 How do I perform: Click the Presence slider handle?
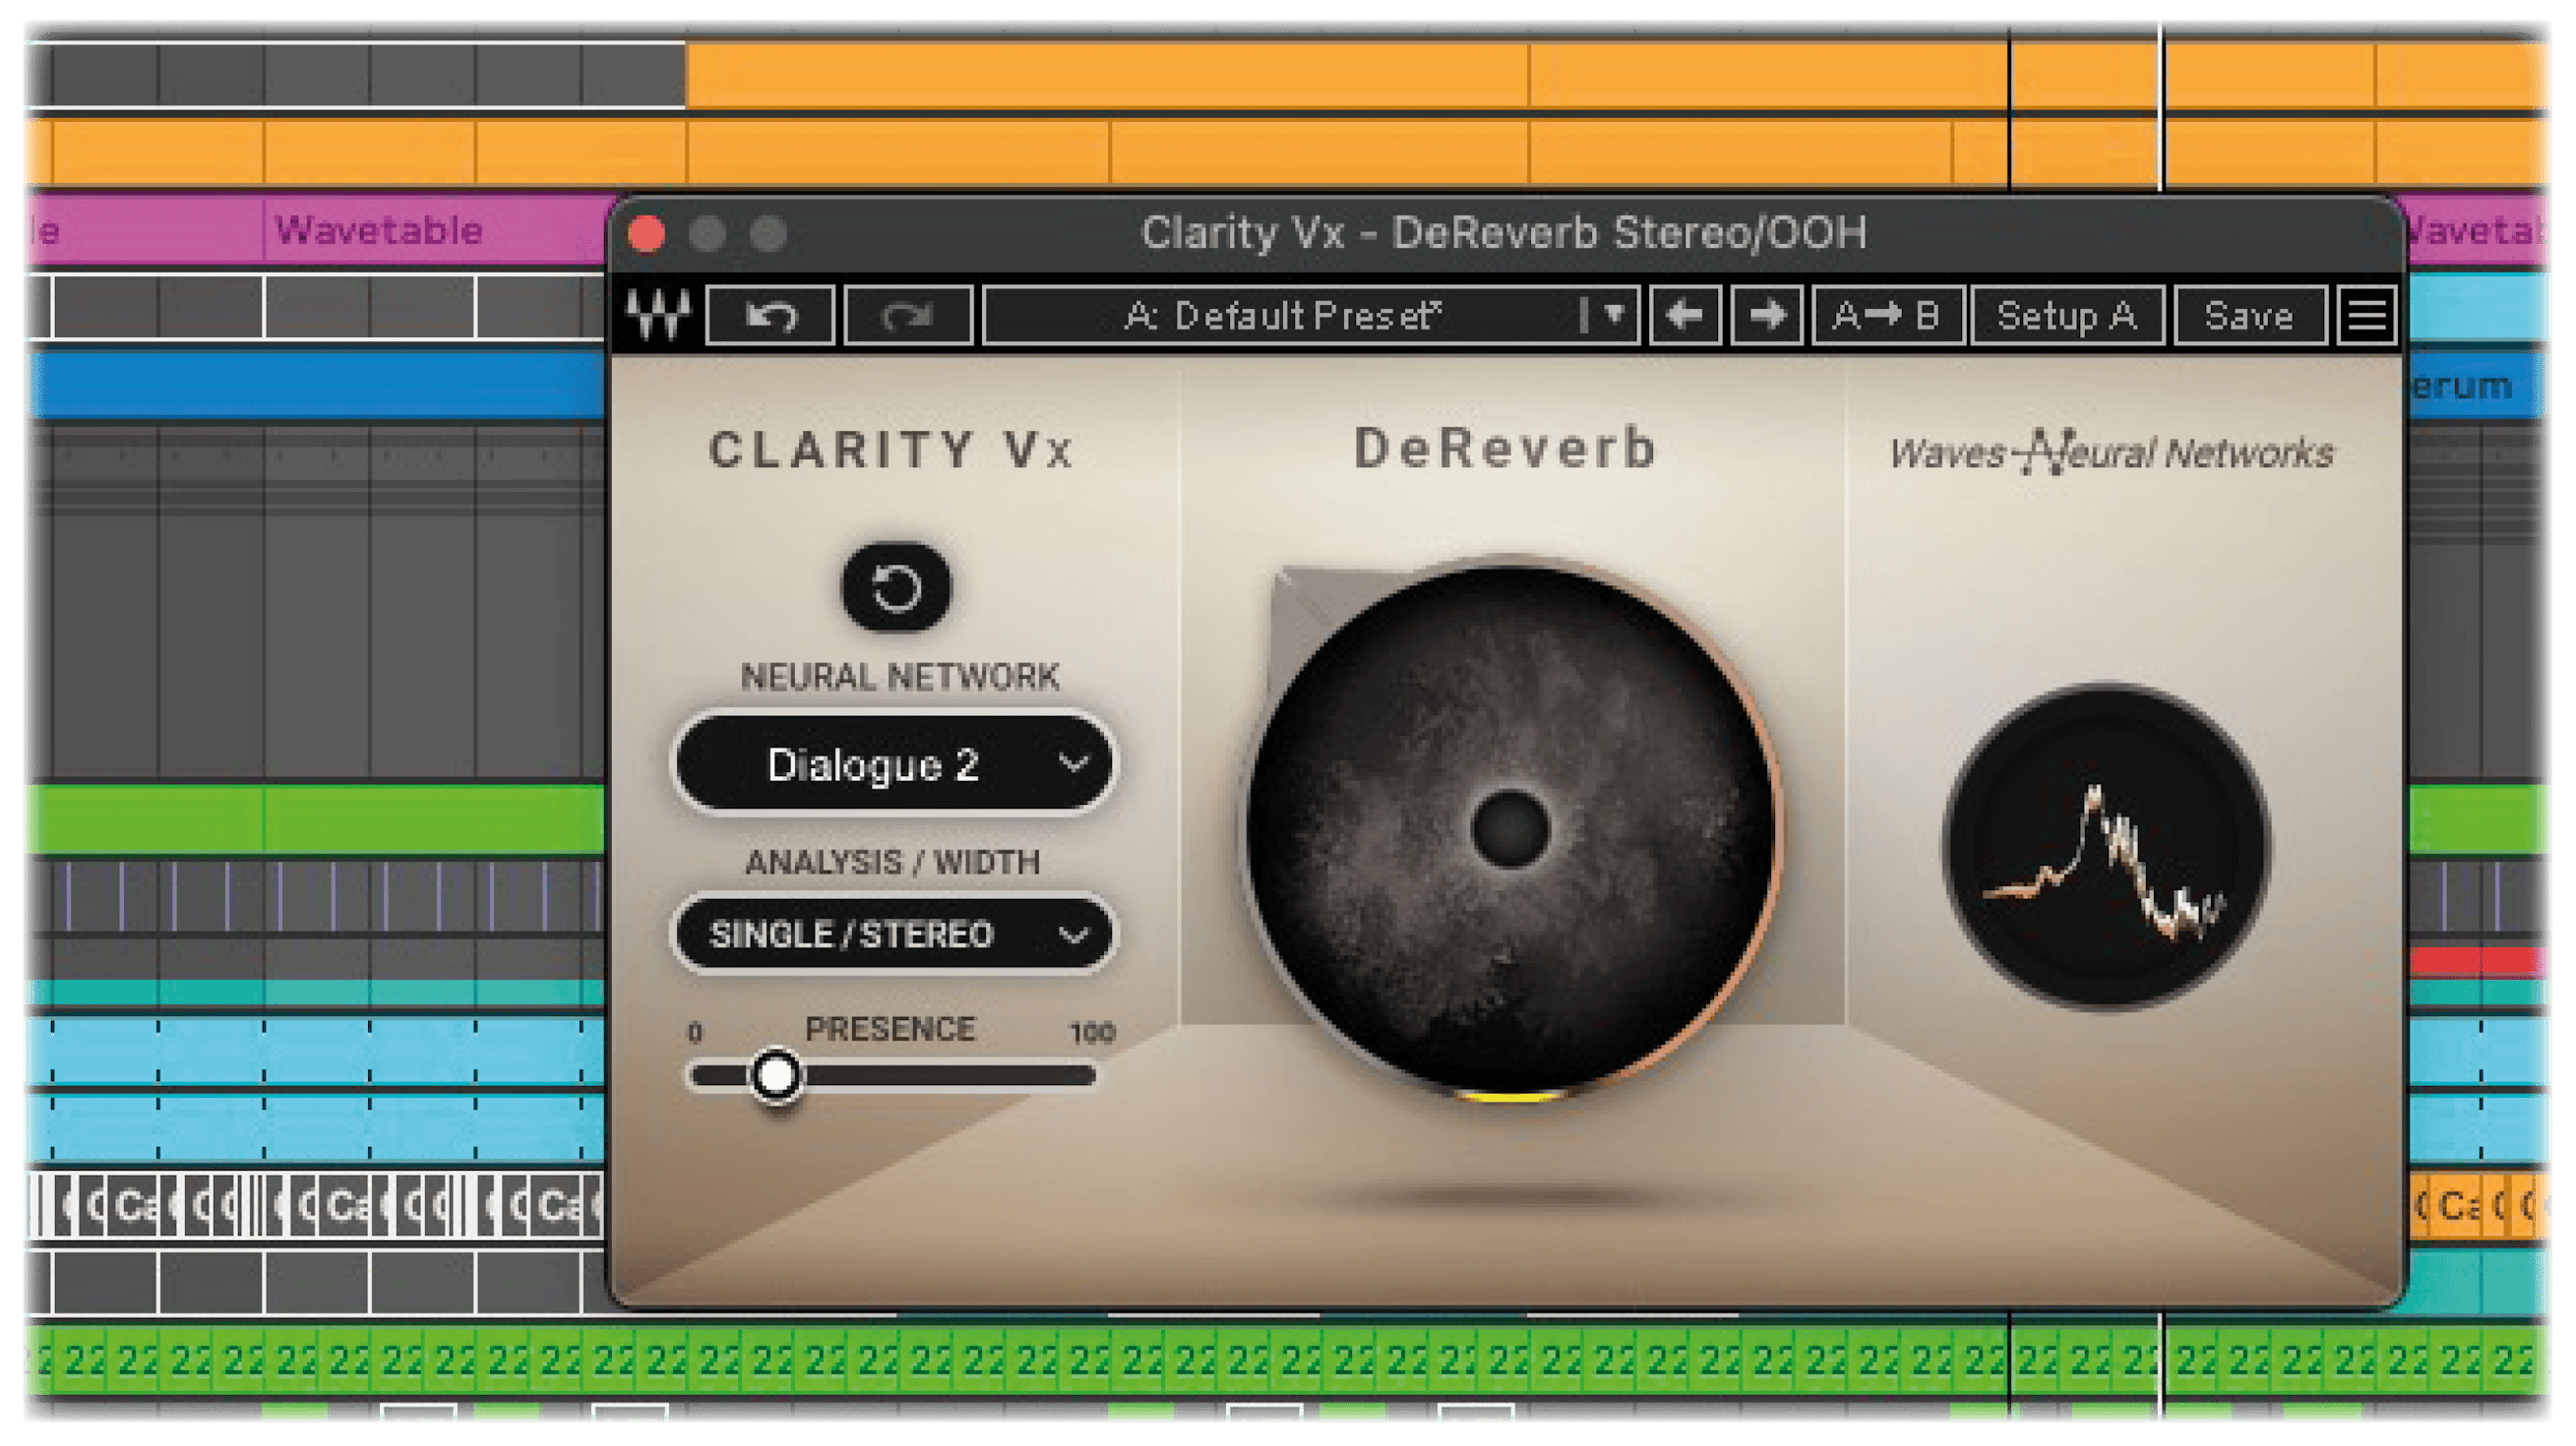[x=775, y=1076]
